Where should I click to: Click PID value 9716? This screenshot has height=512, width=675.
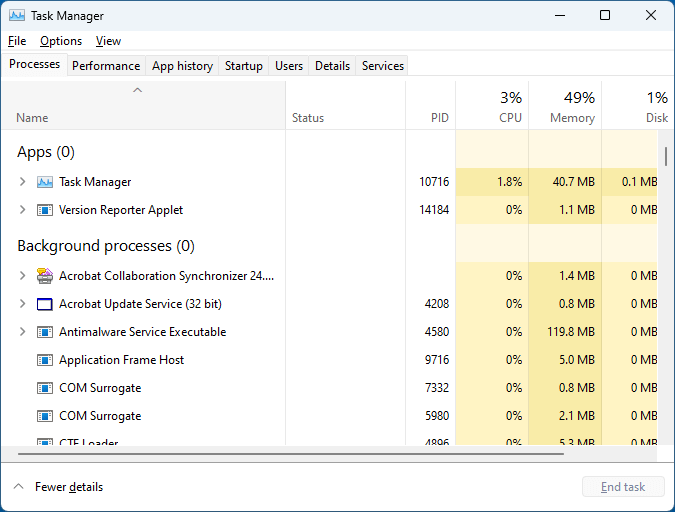click(437, 360)
